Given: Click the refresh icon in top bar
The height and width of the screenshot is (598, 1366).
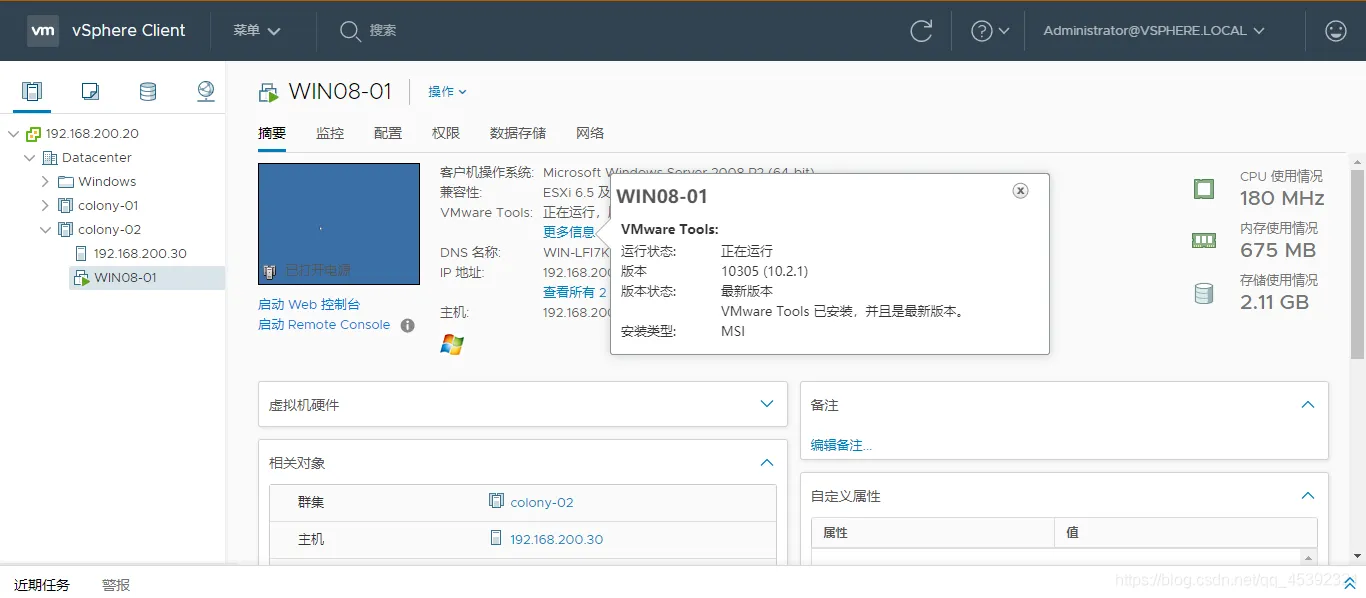Looking at the screenshot, I should (x=921, y=31).
